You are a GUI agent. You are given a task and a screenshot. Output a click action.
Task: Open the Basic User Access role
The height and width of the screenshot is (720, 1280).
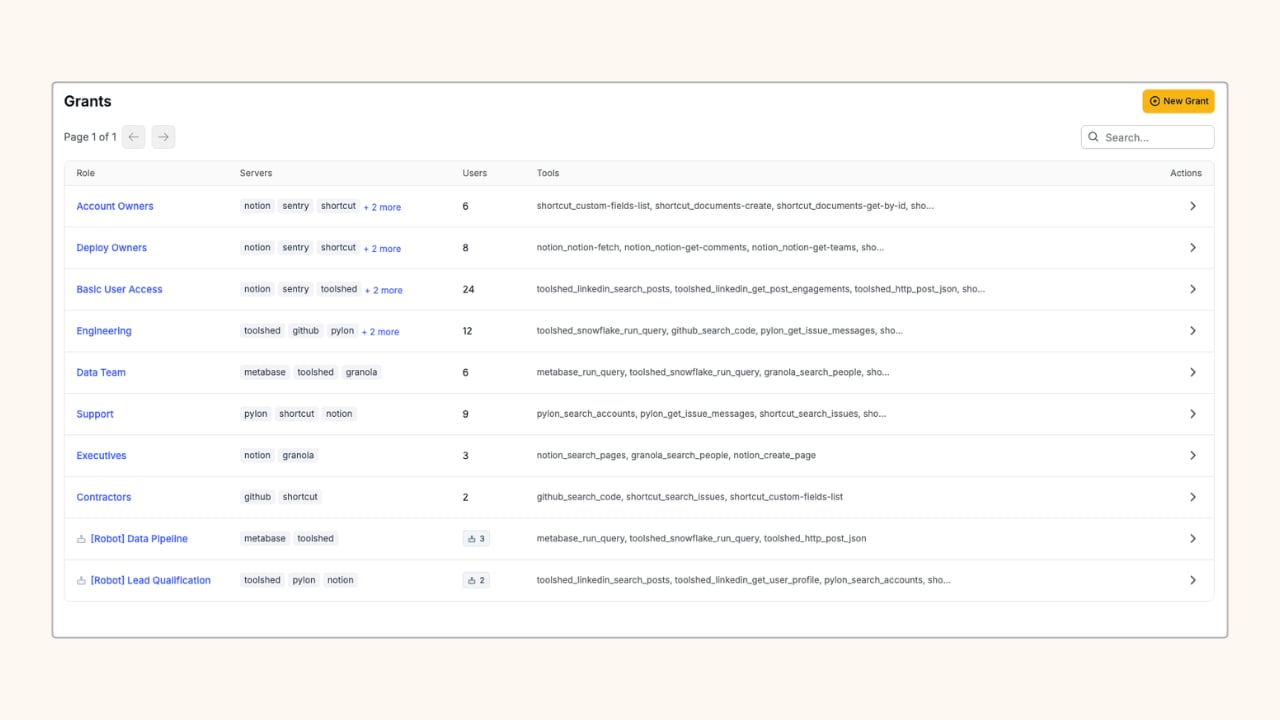tap(119, 289)
